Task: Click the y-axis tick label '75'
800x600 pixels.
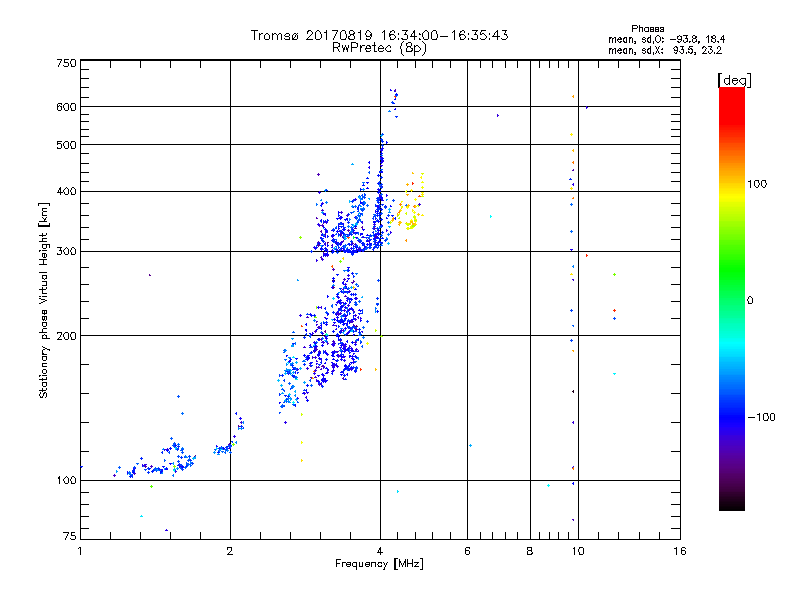Action: pyautogui.click(x=70, y=536)
